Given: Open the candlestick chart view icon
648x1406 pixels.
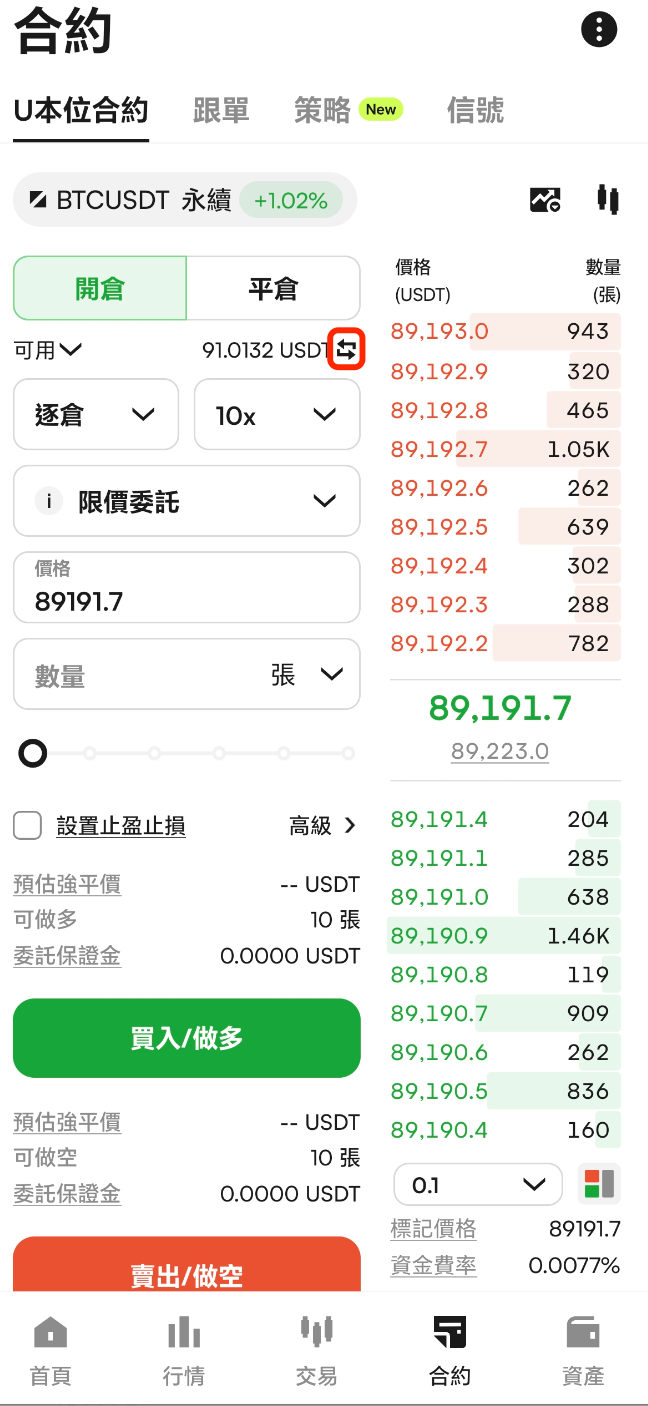Looking at the screenshot, I should [x=608, y=199].
